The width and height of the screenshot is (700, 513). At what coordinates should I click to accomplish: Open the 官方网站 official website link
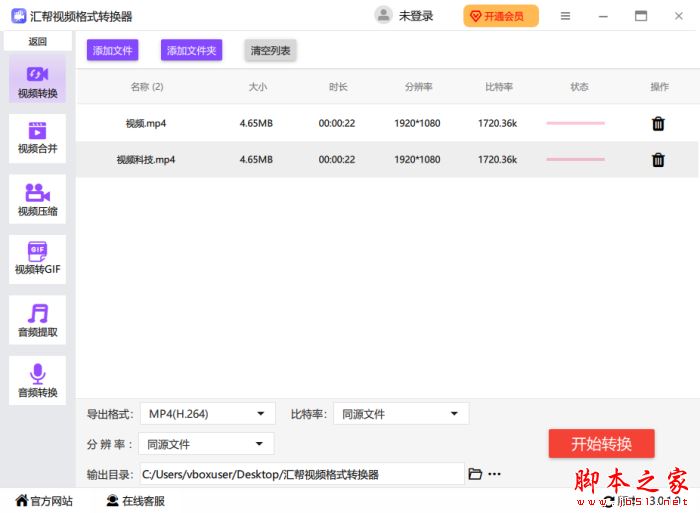44,501
